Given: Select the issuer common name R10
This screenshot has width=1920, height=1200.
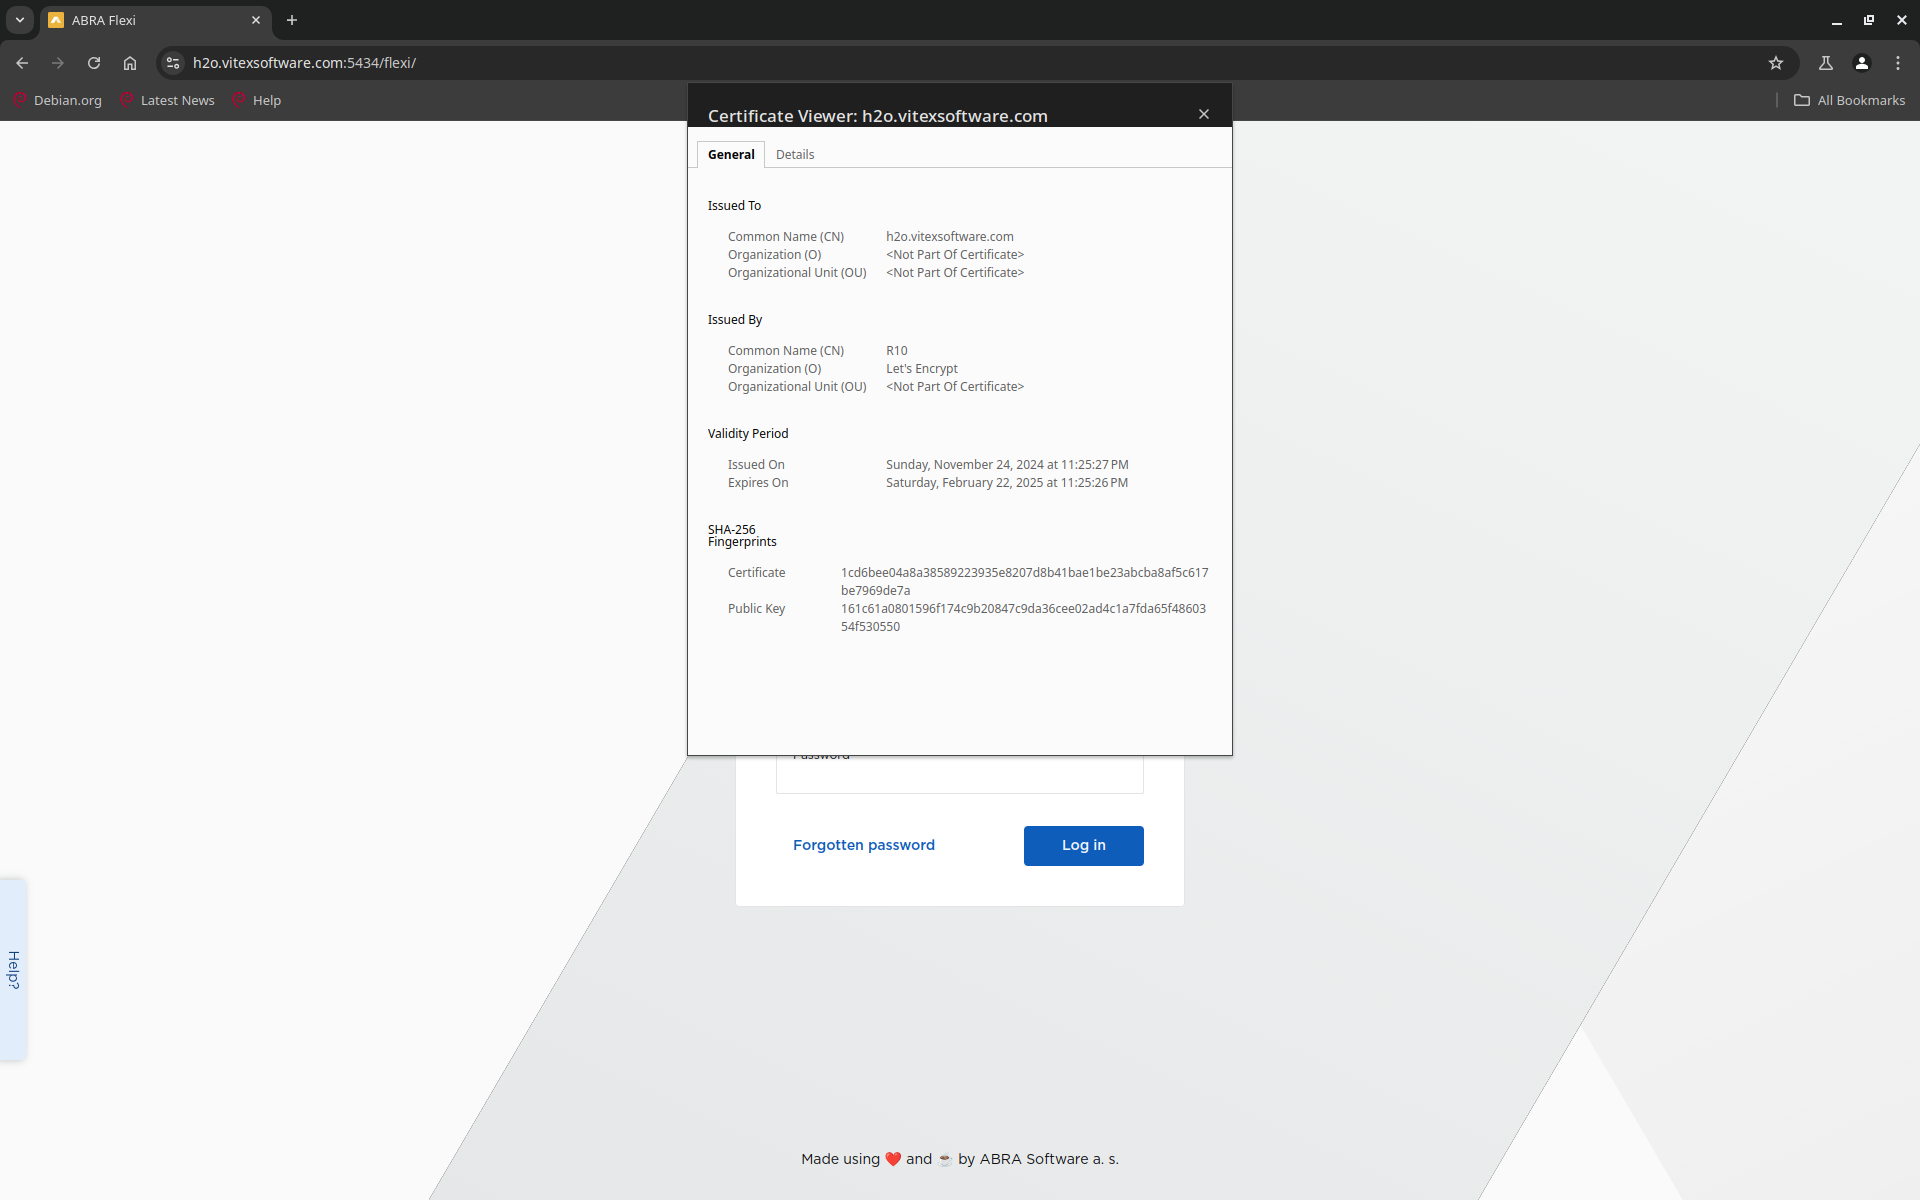Looking at the screenshot, I should (x=897, y=351).
